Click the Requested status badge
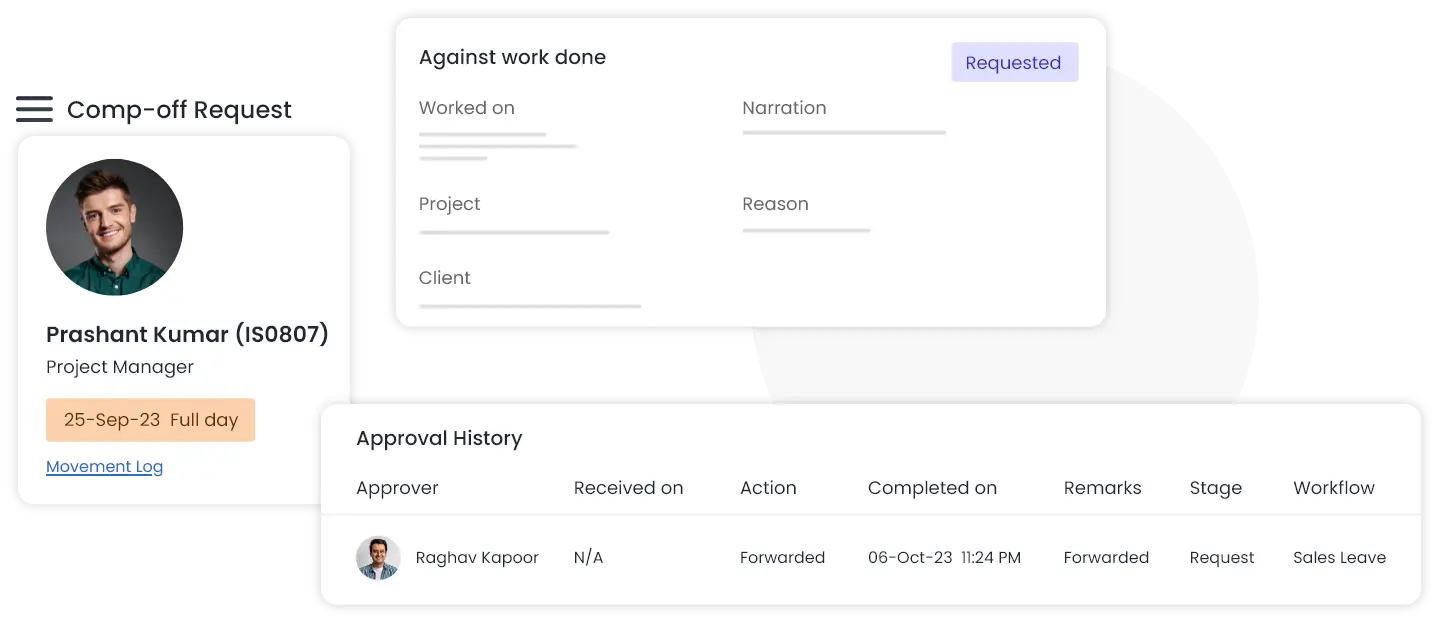Screen dimensions: 1440x623 coord(1013,62)
